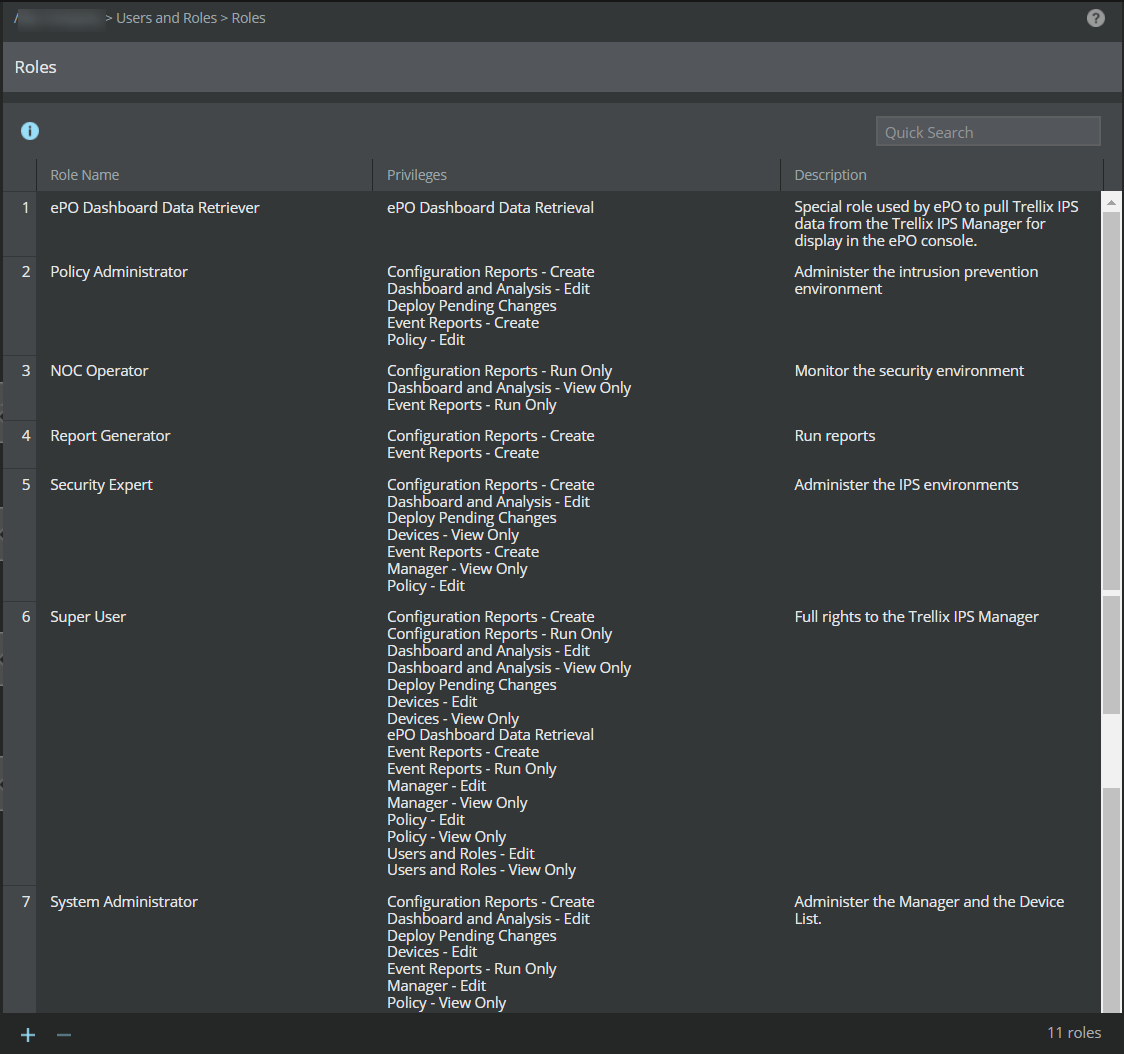Click the Roles page title

(35, 67)
